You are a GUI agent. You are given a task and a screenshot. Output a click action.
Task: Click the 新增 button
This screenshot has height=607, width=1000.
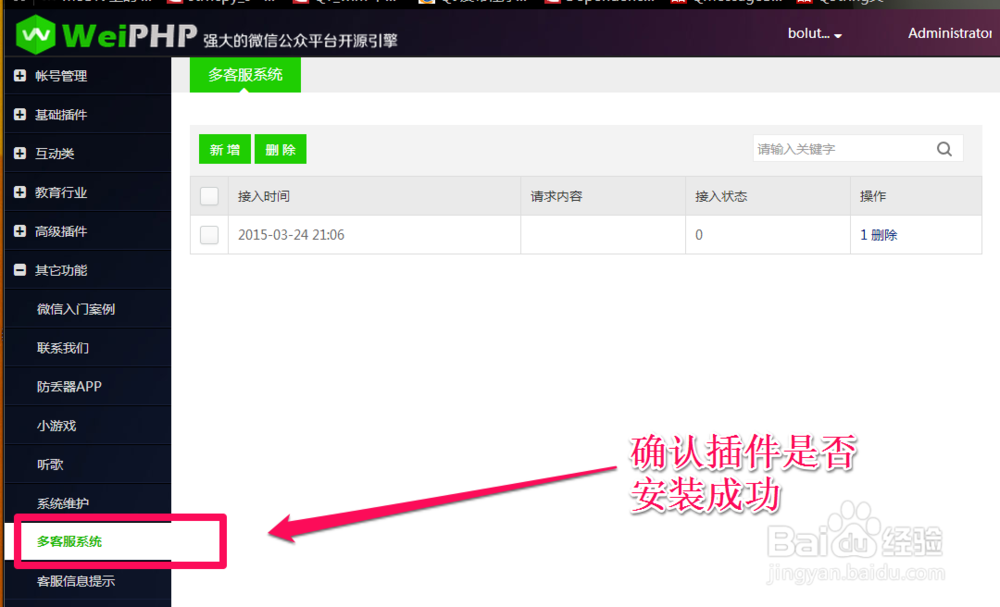pyautogui.click(x=224, y=149)
